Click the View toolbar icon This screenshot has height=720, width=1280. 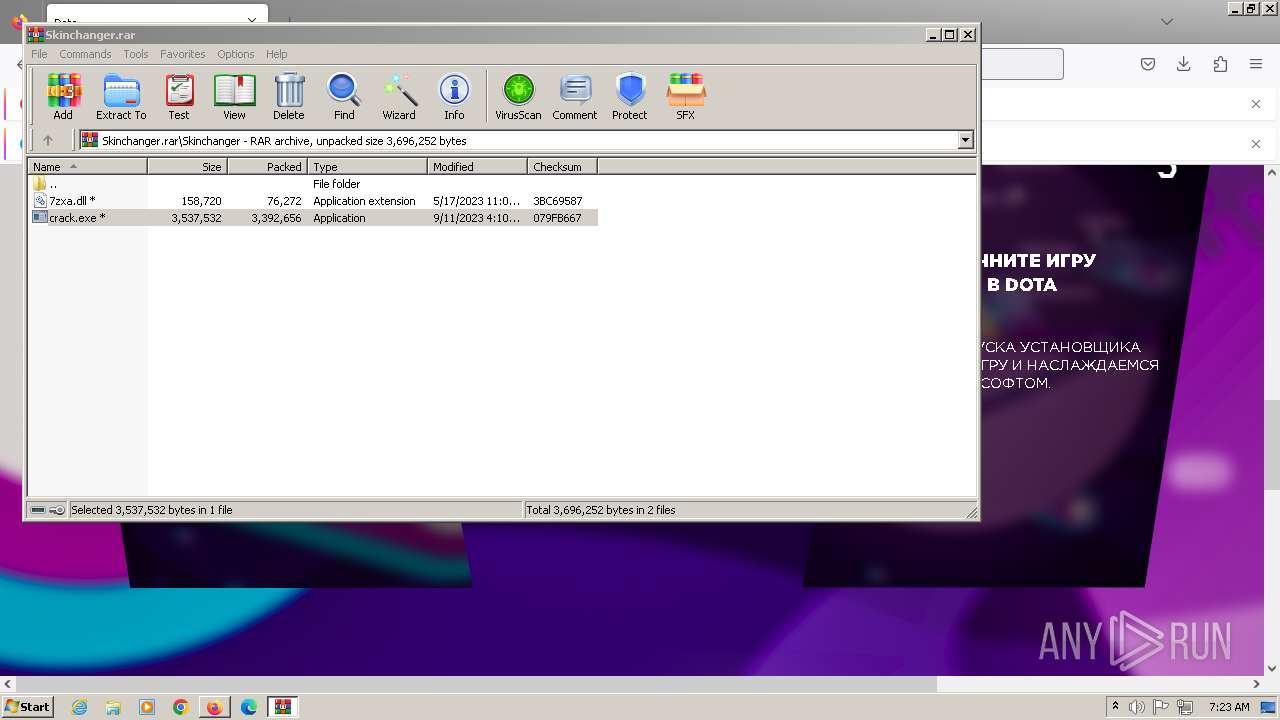coord(234,97)
